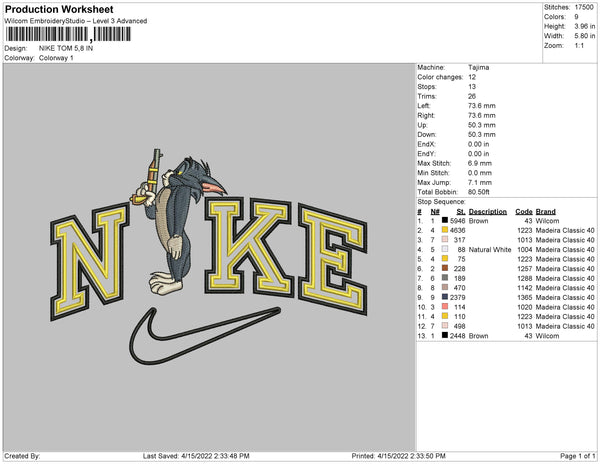Select the Natural White swatch in row 4
This screenshot has width=600, height=464.
pos(445,249)
